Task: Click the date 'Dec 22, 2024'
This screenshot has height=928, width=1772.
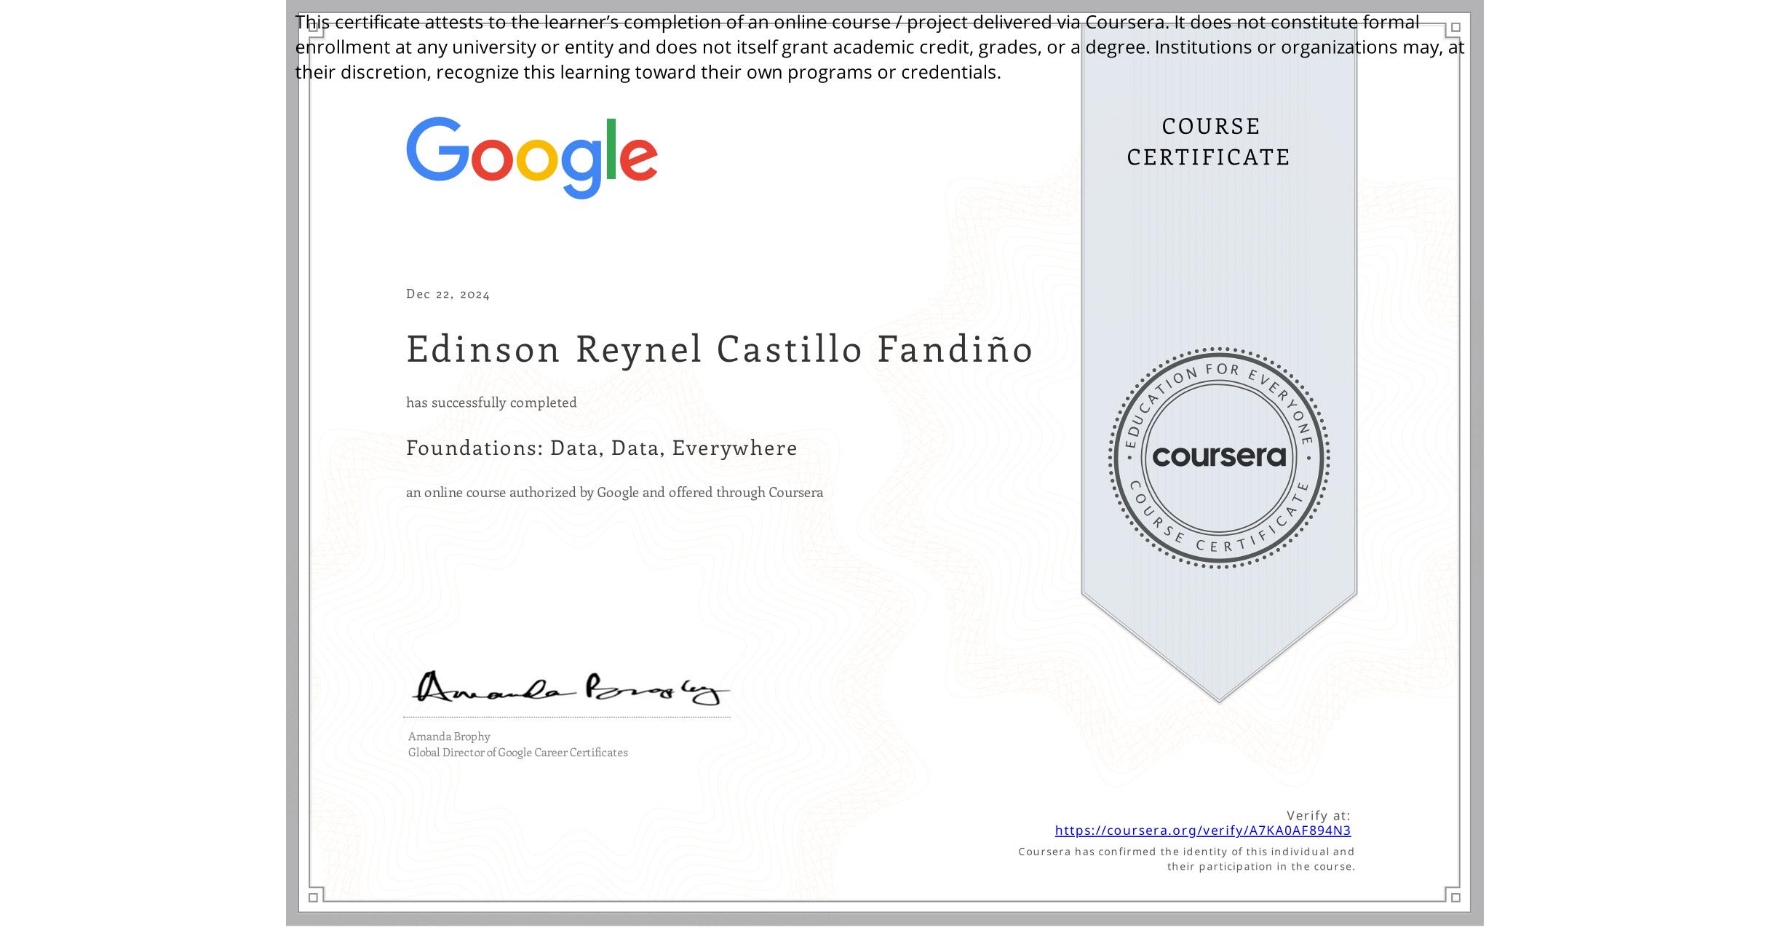Action: tap(447, 294)
